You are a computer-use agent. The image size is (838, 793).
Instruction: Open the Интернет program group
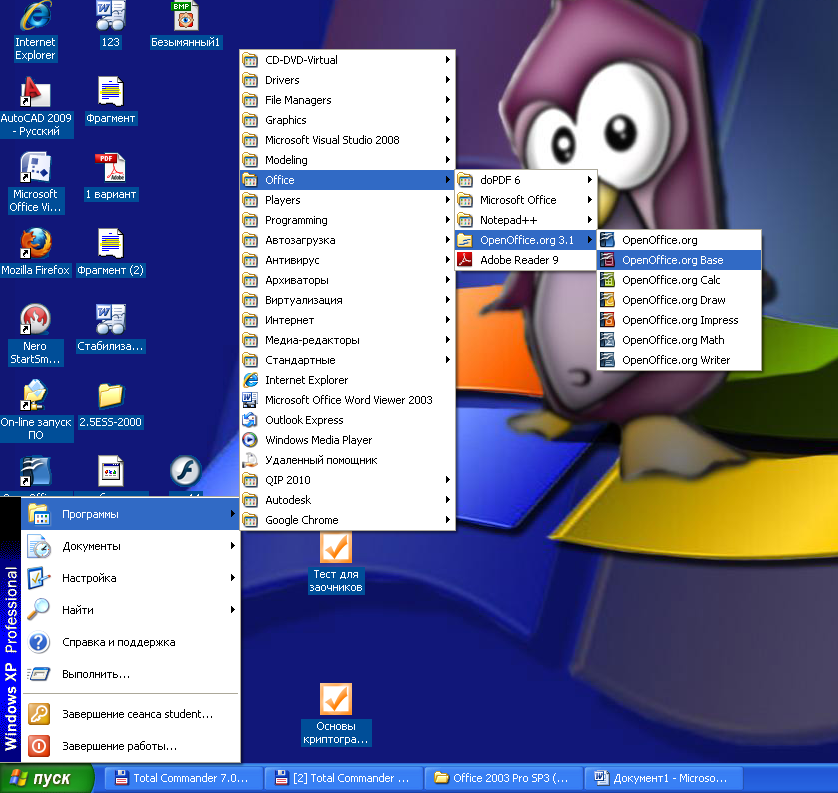tap(347, 320)
